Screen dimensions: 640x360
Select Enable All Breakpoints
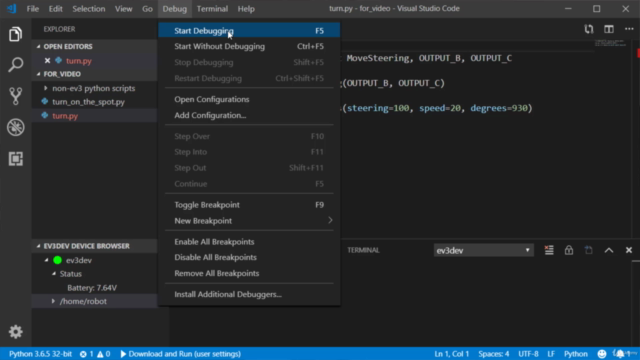click(x=249, y=242)
